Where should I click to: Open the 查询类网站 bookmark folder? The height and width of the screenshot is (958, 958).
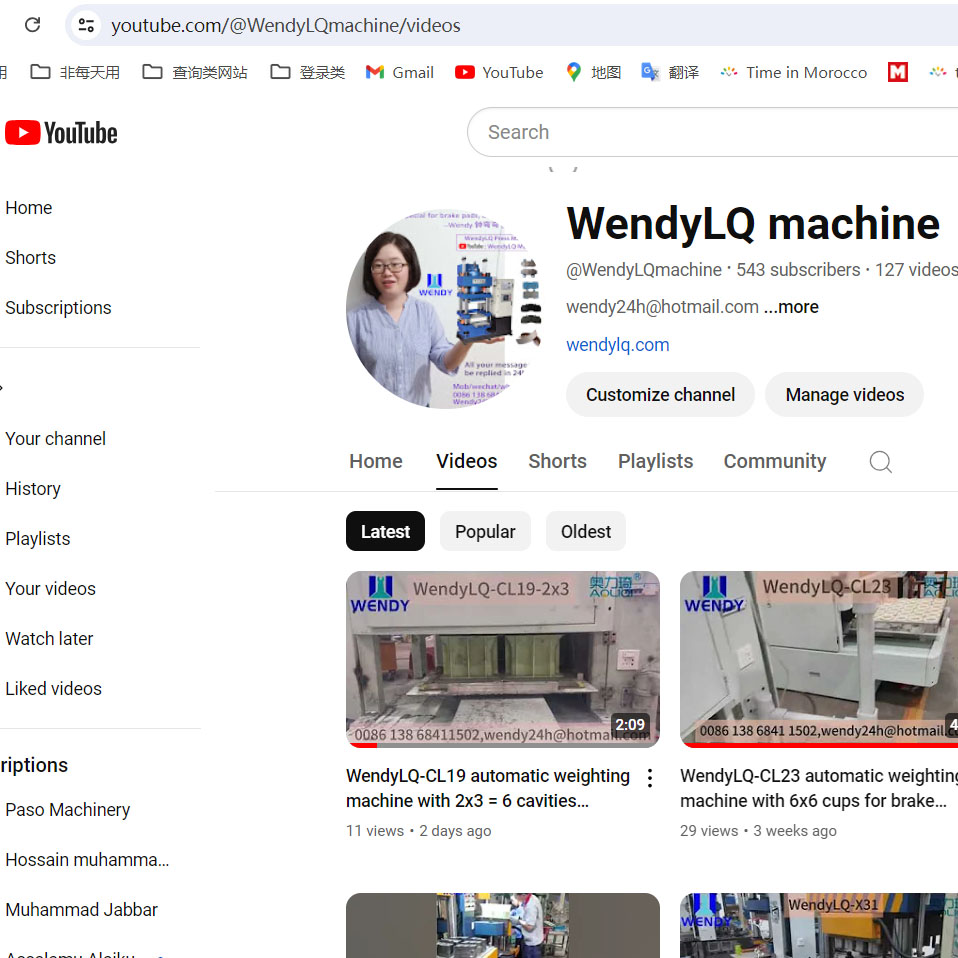tap(195, 72)
